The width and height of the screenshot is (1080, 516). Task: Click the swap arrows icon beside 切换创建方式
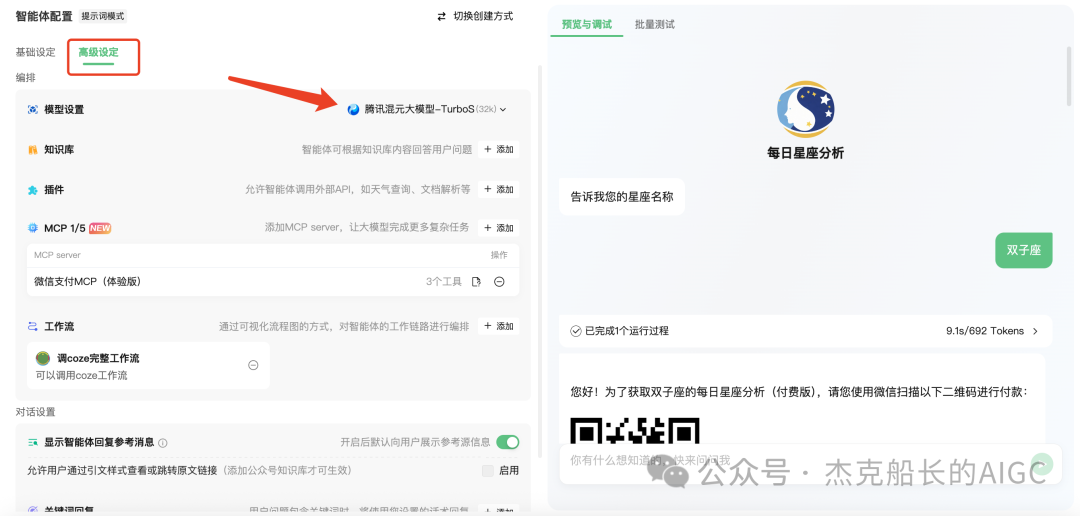point(442,17)
